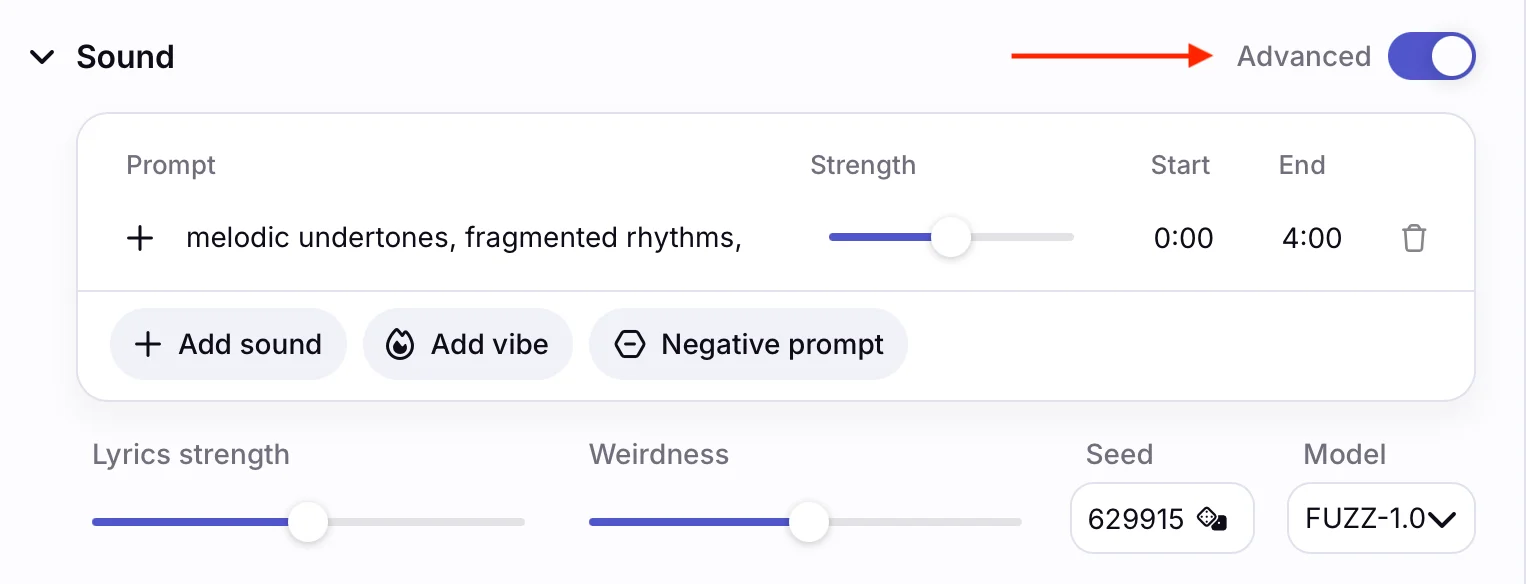The width and height of the screenshot is (1526, 584).
Task: Click the trash icon to delete prompt
Action: 1413,238
